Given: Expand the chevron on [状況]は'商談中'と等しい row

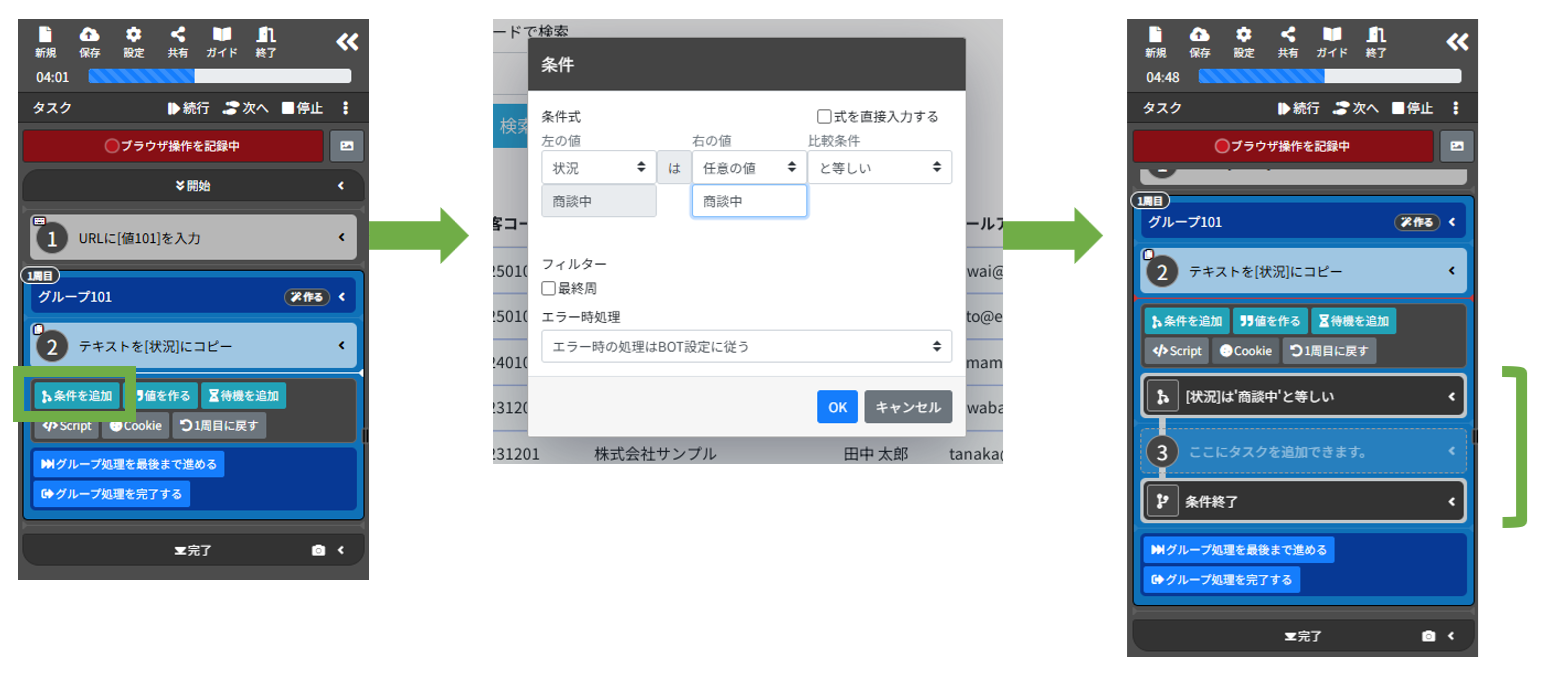Looking at the screenshot, I should point(1451,397).
